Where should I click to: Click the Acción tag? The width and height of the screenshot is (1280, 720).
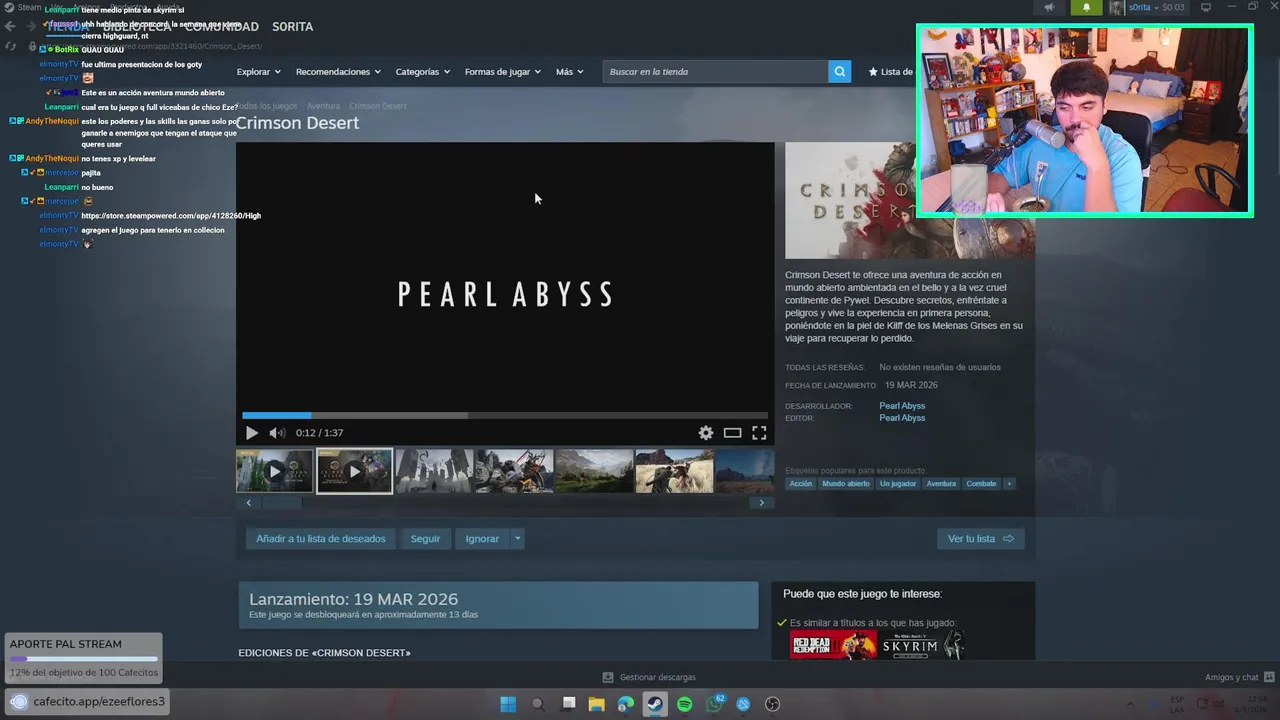pyautogui.click(x=801, y=484)
